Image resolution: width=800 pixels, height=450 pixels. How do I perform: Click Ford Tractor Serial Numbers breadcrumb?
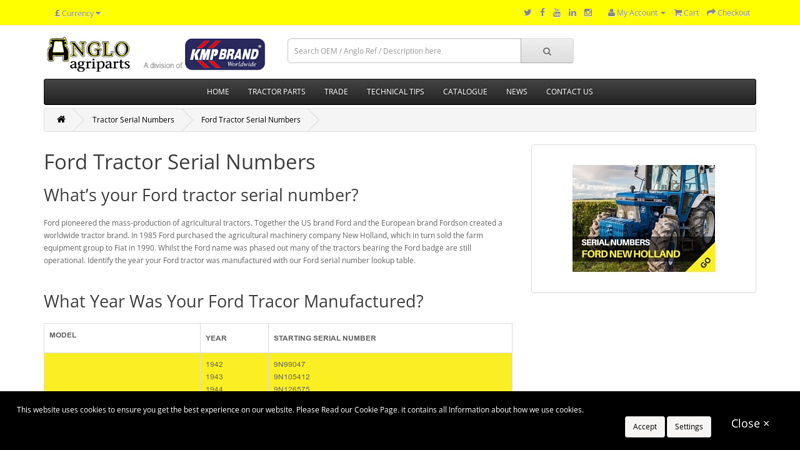coord(251,120)
